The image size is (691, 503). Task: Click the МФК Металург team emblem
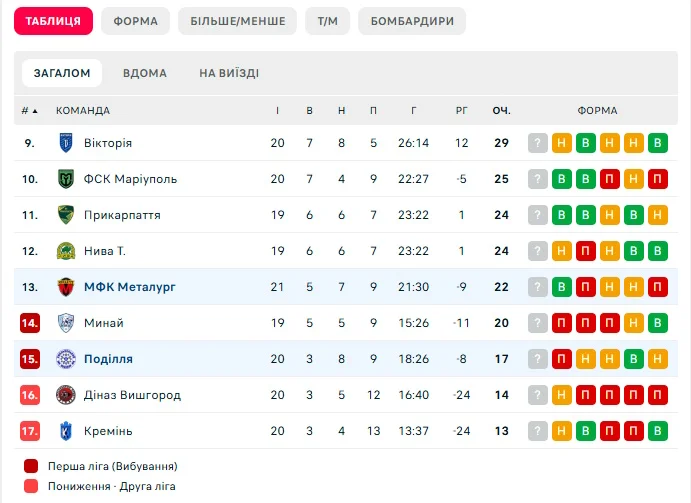[66, 287]
